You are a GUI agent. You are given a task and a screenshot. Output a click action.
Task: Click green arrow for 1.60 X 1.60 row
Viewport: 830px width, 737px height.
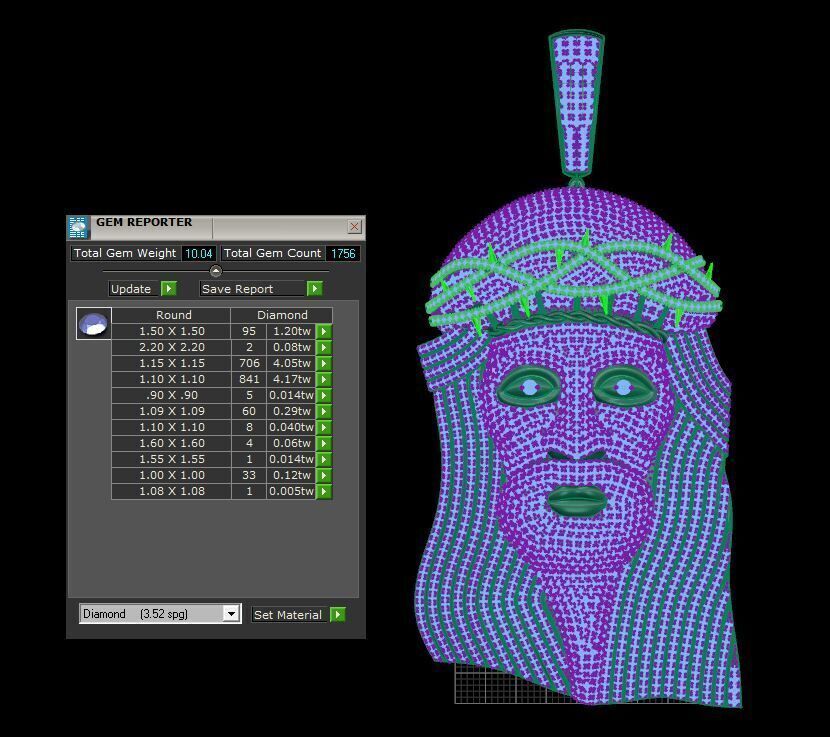click(x=324, y=443)
